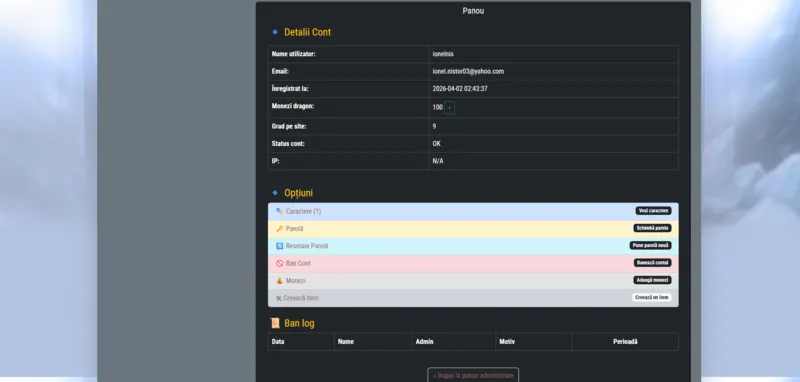This screenshot has height=382, width=800.
Task: Select the Caractere (1) row label
Action: [x=303, y=211]
